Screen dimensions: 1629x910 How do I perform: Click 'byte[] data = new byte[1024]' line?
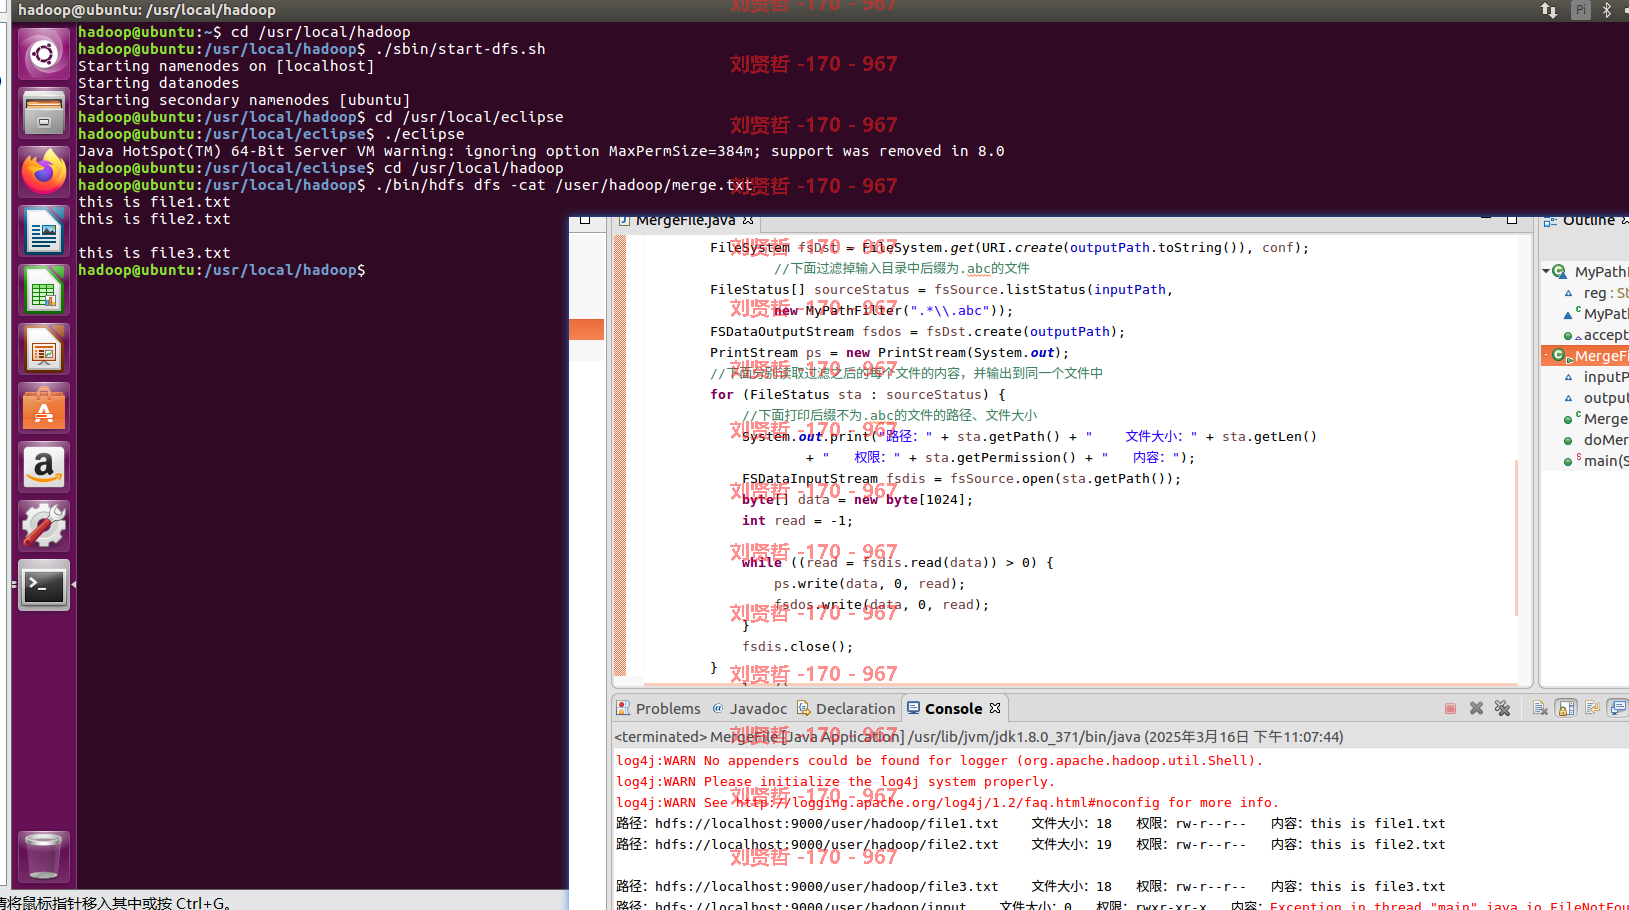pyautogui.click(x=857, y=500)
